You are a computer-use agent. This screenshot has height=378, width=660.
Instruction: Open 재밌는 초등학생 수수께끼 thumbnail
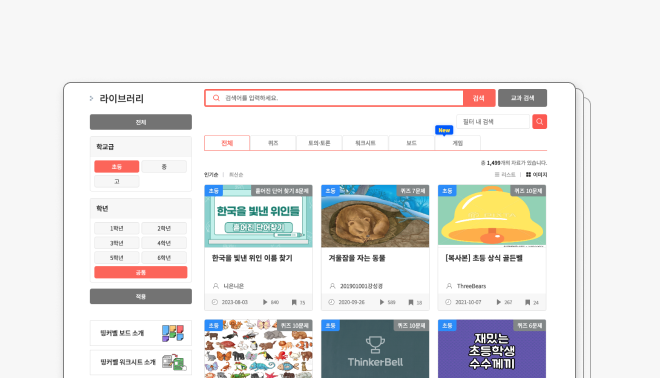492,349
